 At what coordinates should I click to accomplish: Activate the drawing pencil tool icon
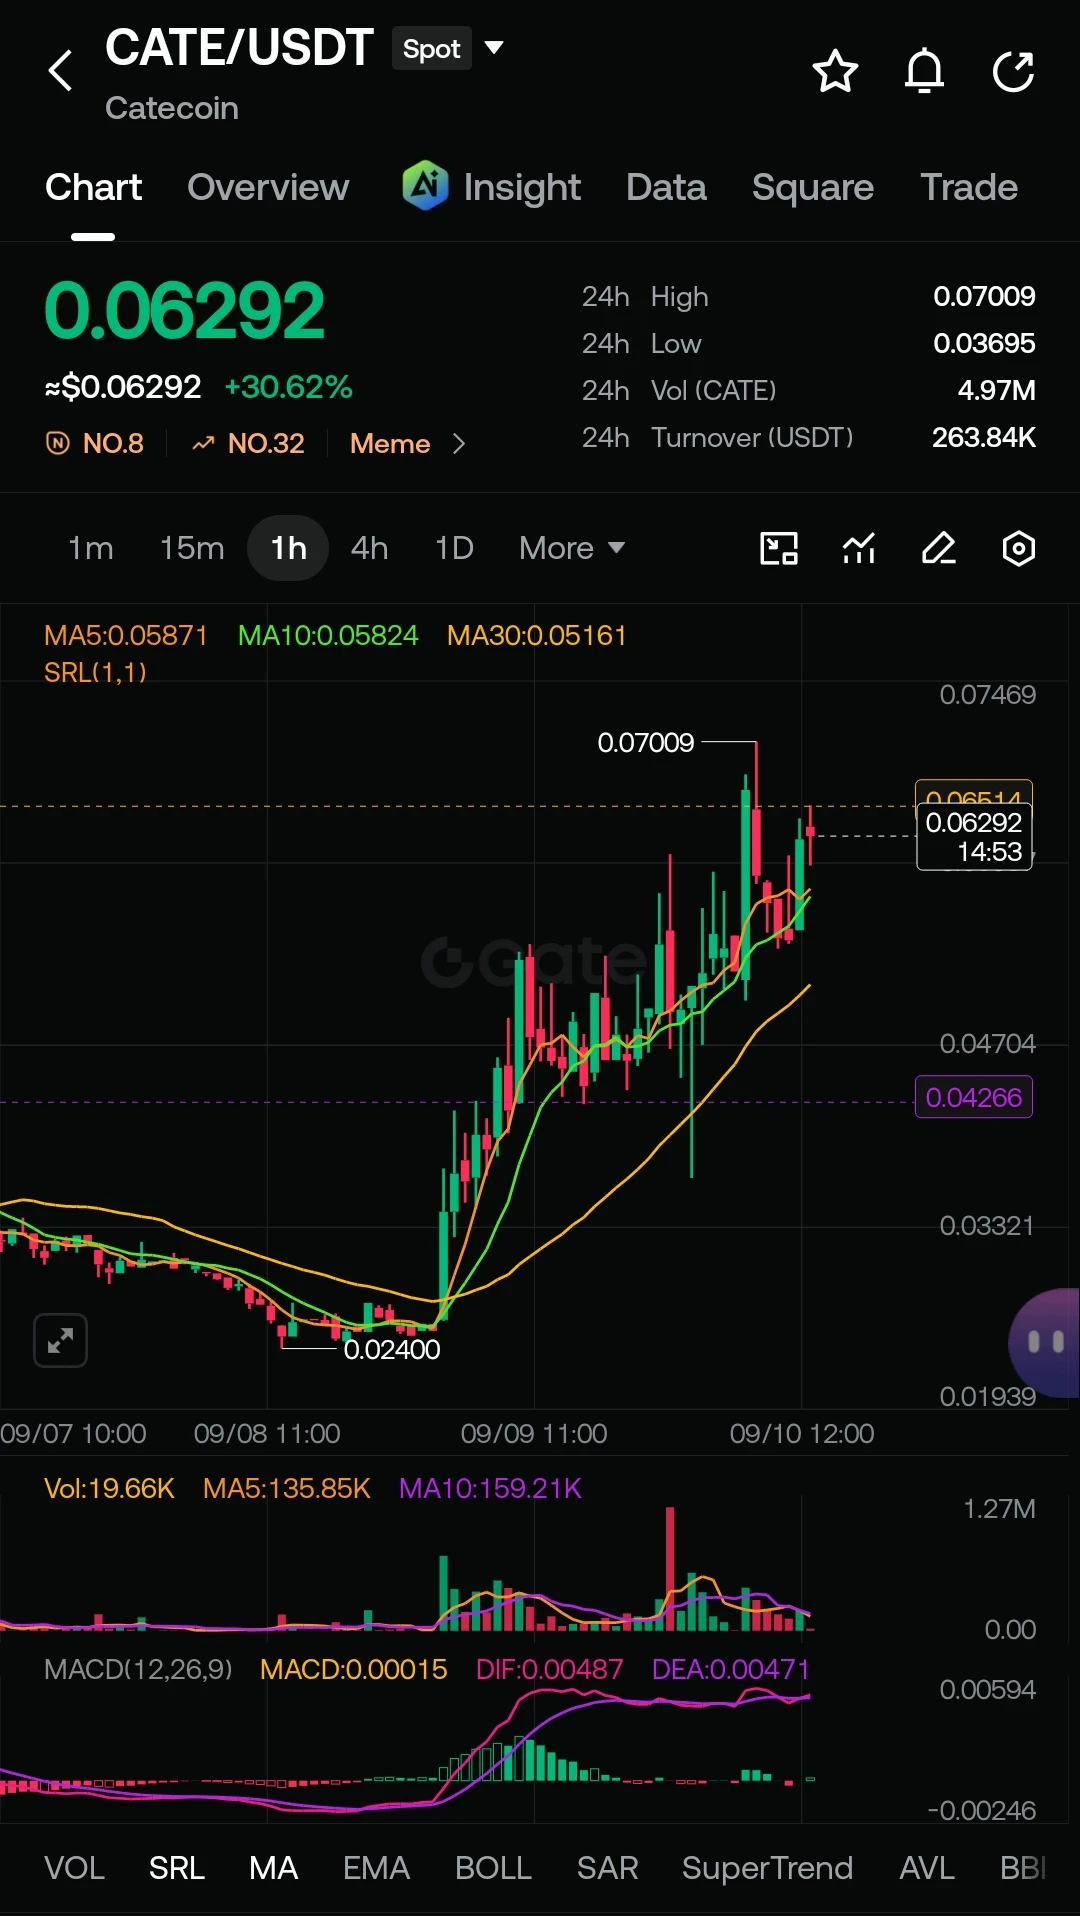939,548
